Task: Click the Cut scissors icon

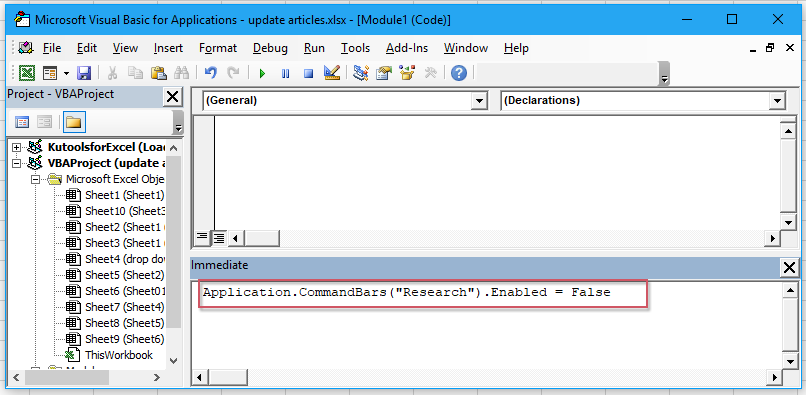Action: coord(112,73)
